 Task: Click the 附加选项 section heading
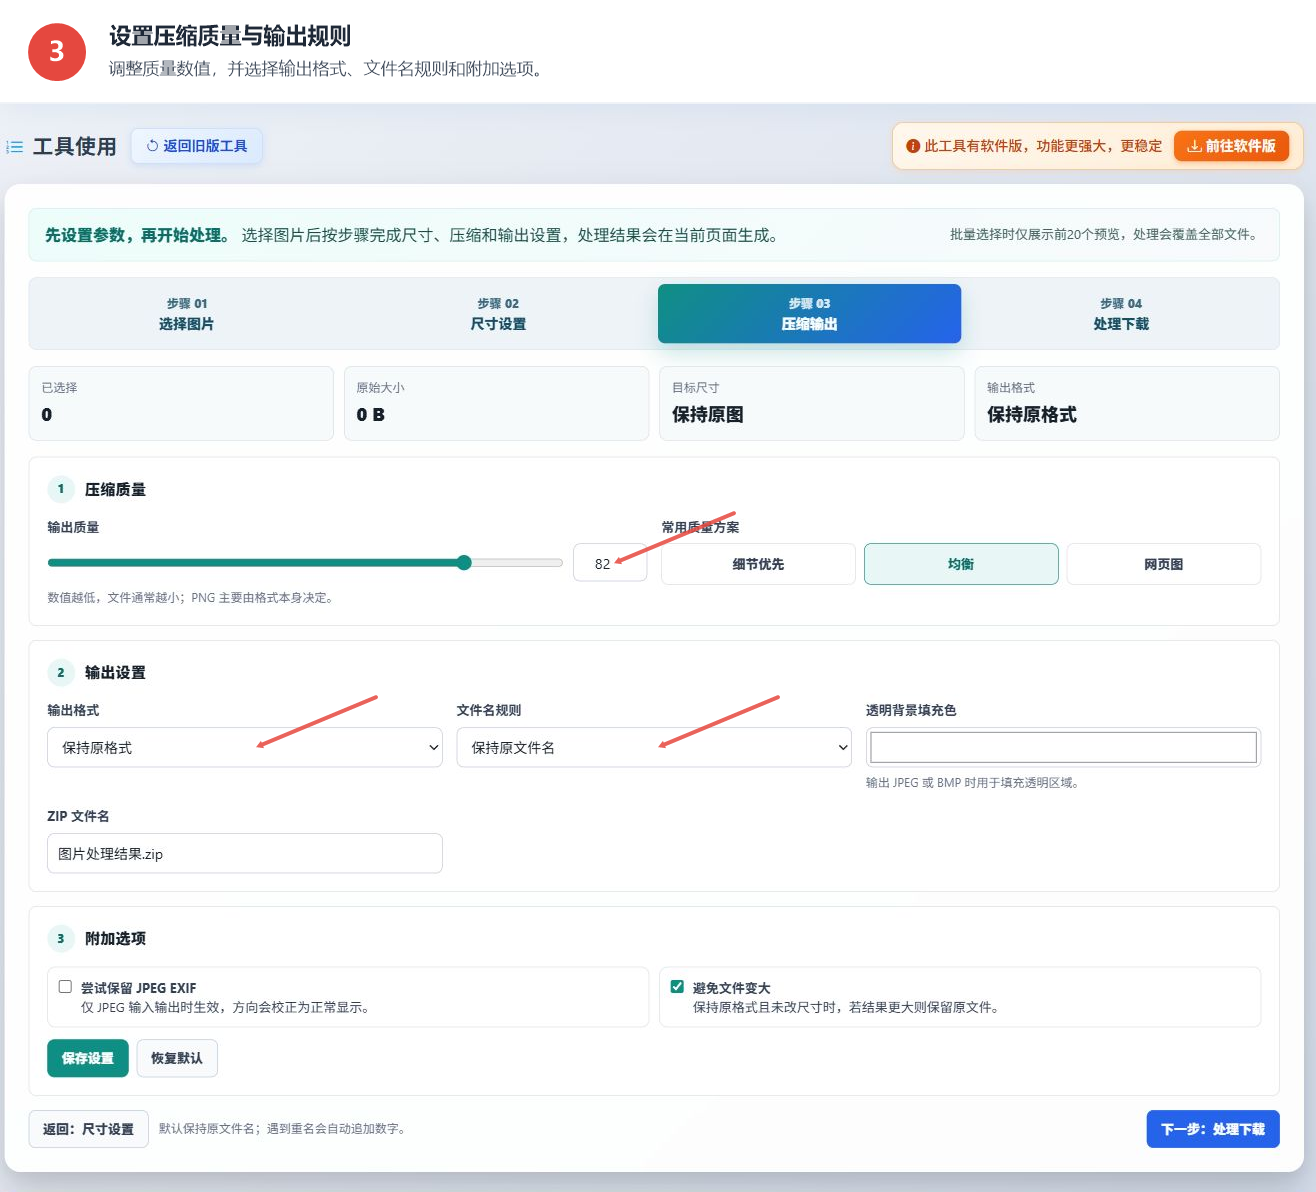(115, 938)
